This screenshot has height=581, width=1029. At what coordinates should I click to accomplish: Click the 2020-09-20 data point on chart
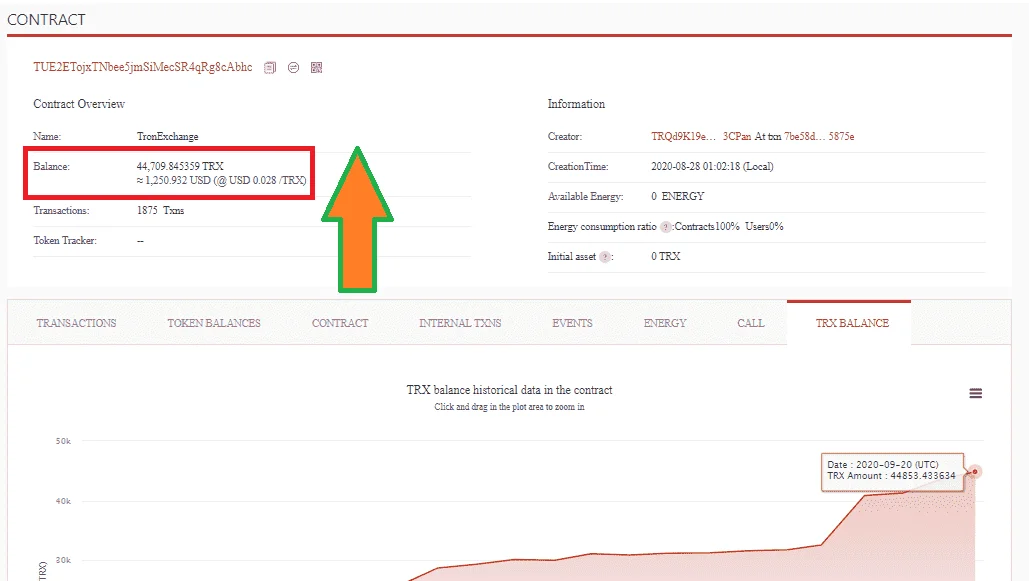975,471
